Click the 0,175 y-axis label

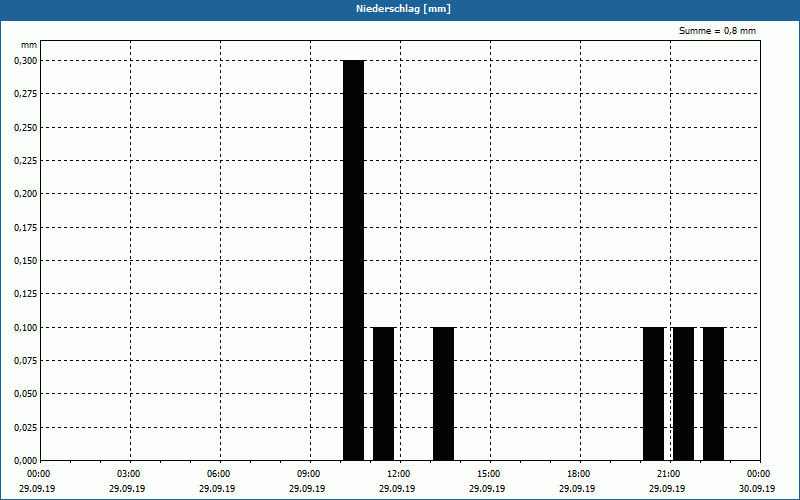[26, 228]
